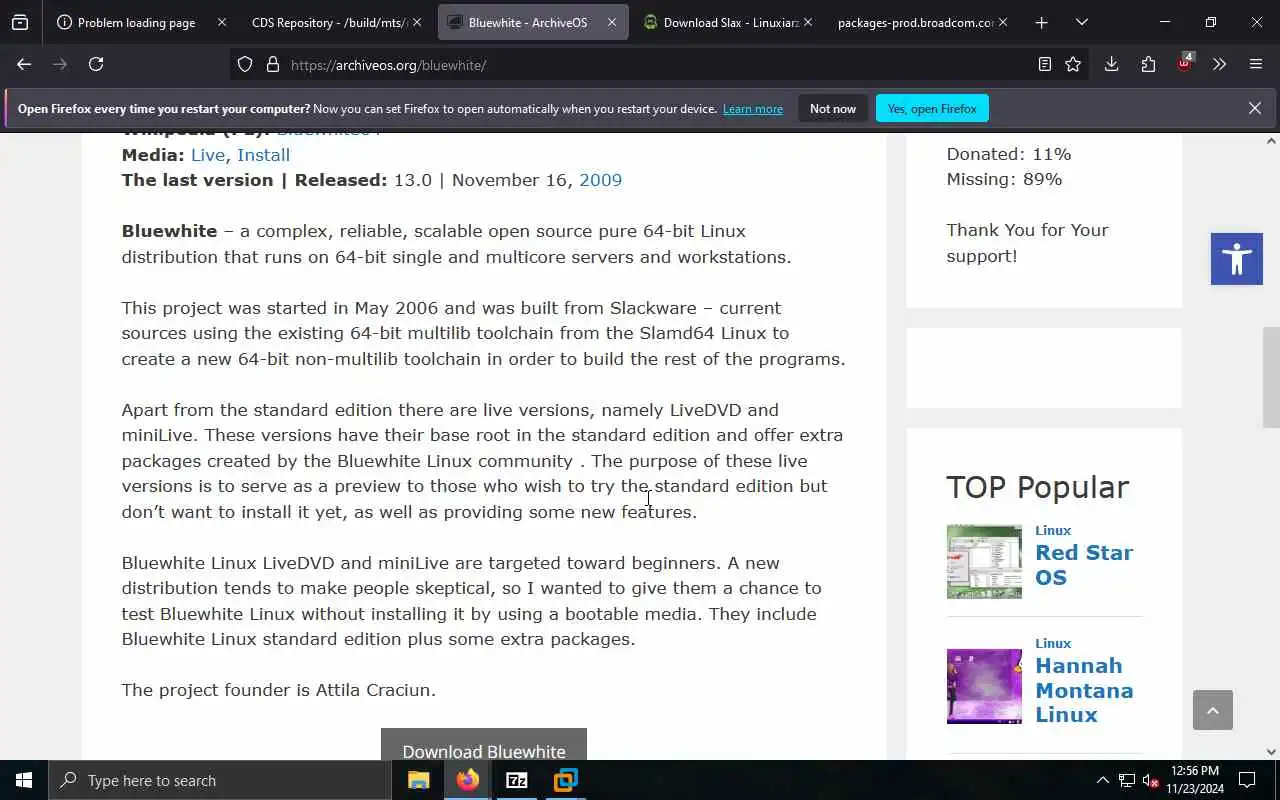Go back to the previous page

tap(24, 64)
